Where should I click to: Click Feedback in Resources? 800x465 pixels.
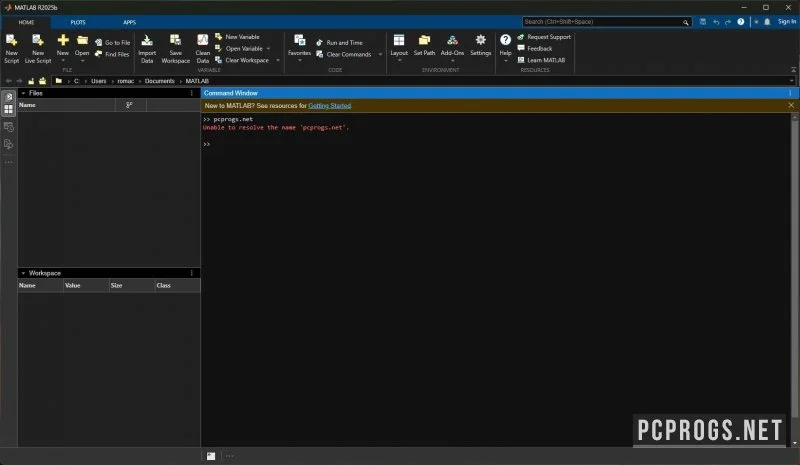point(535,48)
